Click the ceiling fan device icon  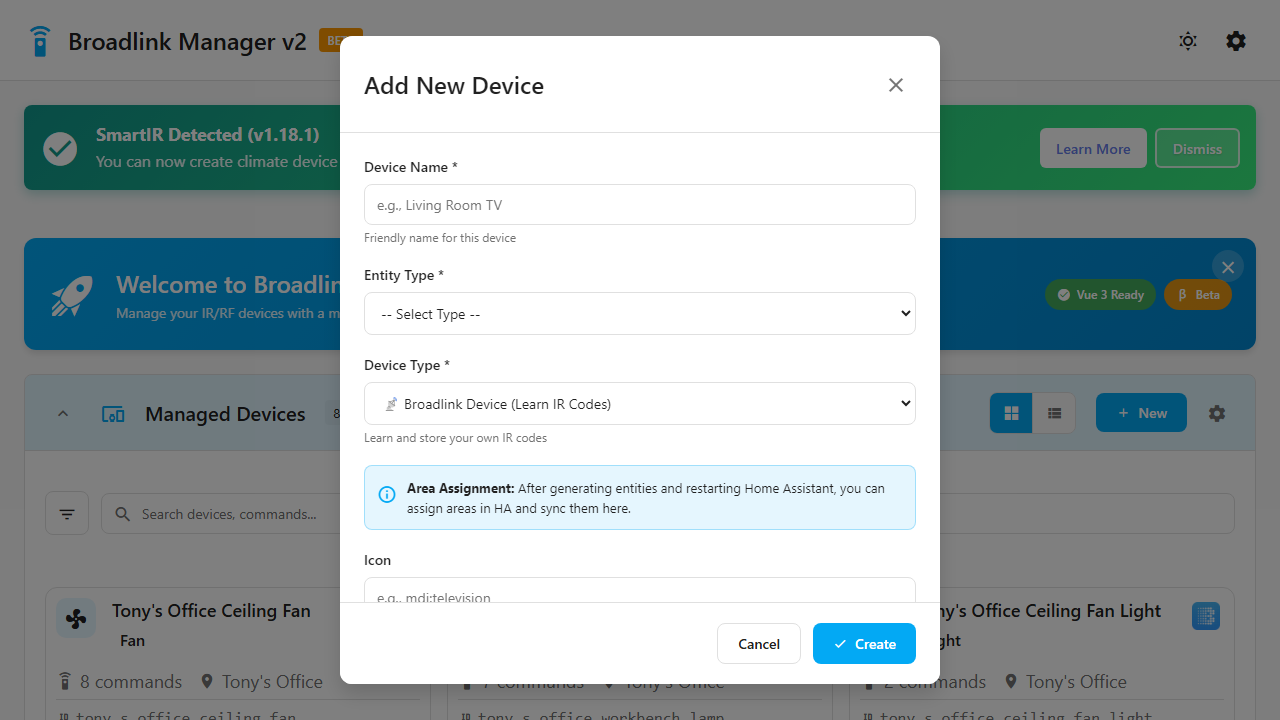coord(76,619)
